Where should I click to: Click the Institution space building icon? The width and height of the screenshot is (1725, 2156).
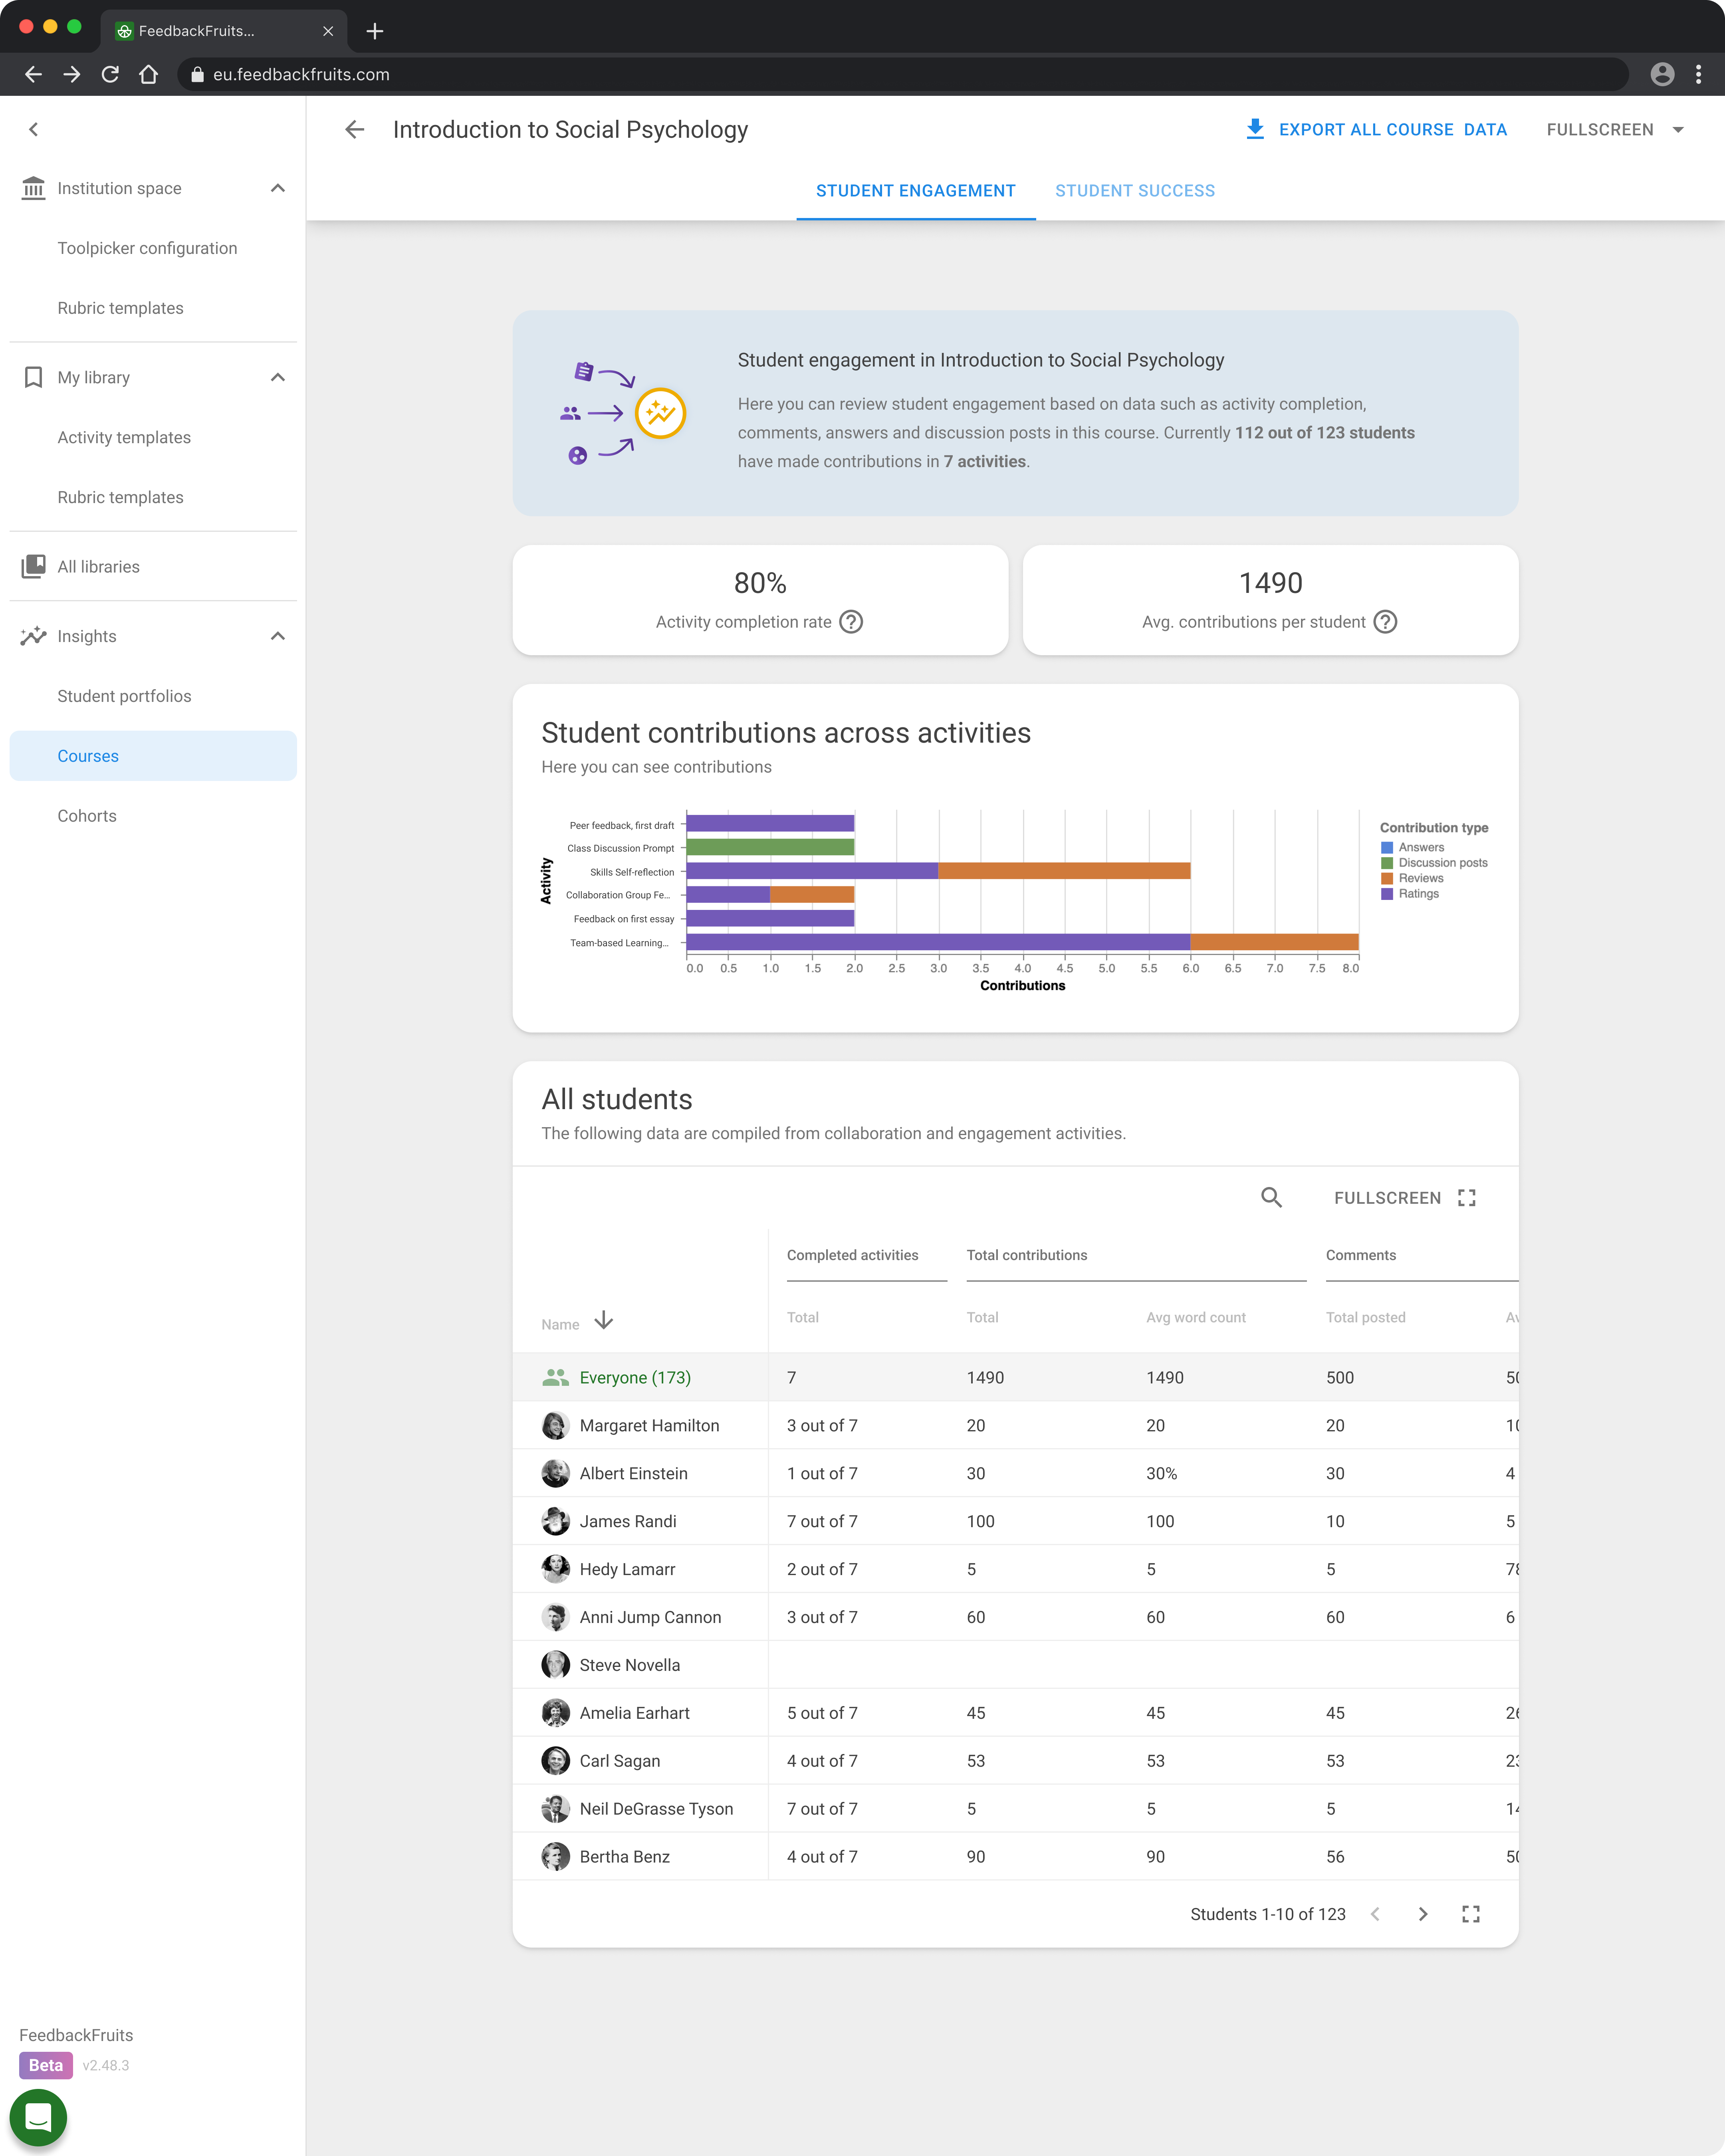pos(33,188)
